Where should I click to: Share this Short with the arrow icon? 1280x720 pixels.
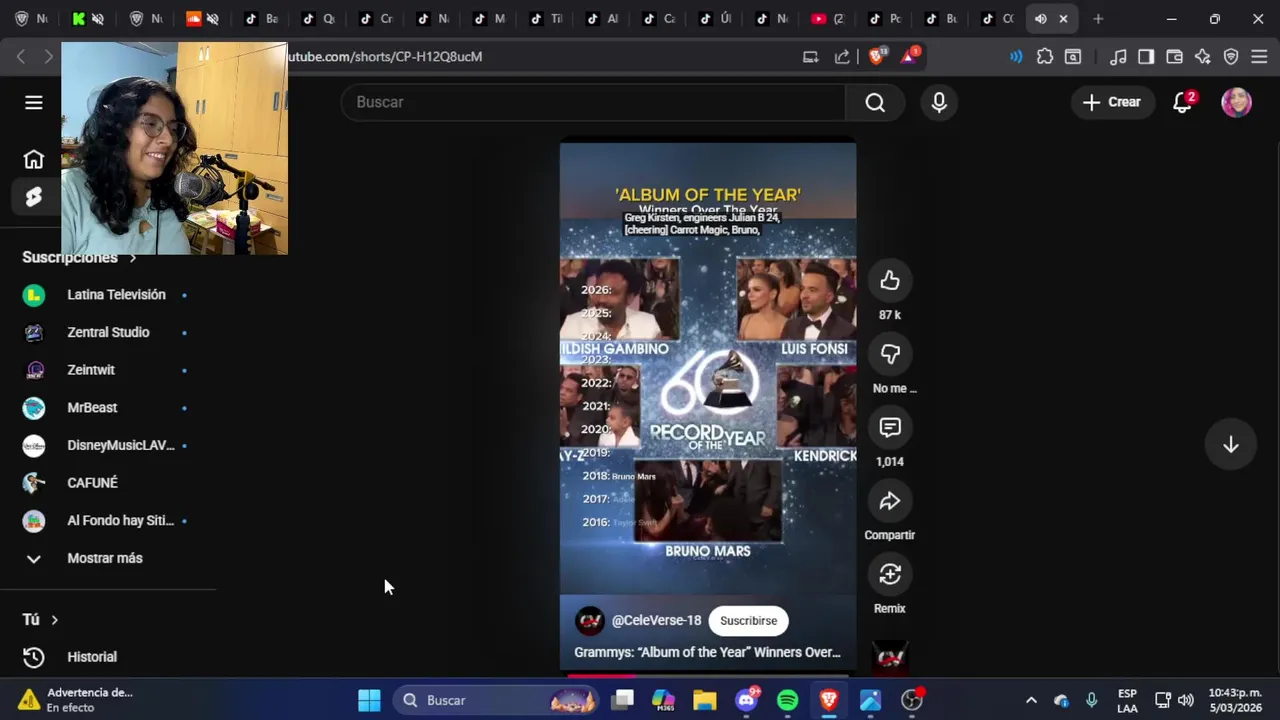tap(890, 501)
